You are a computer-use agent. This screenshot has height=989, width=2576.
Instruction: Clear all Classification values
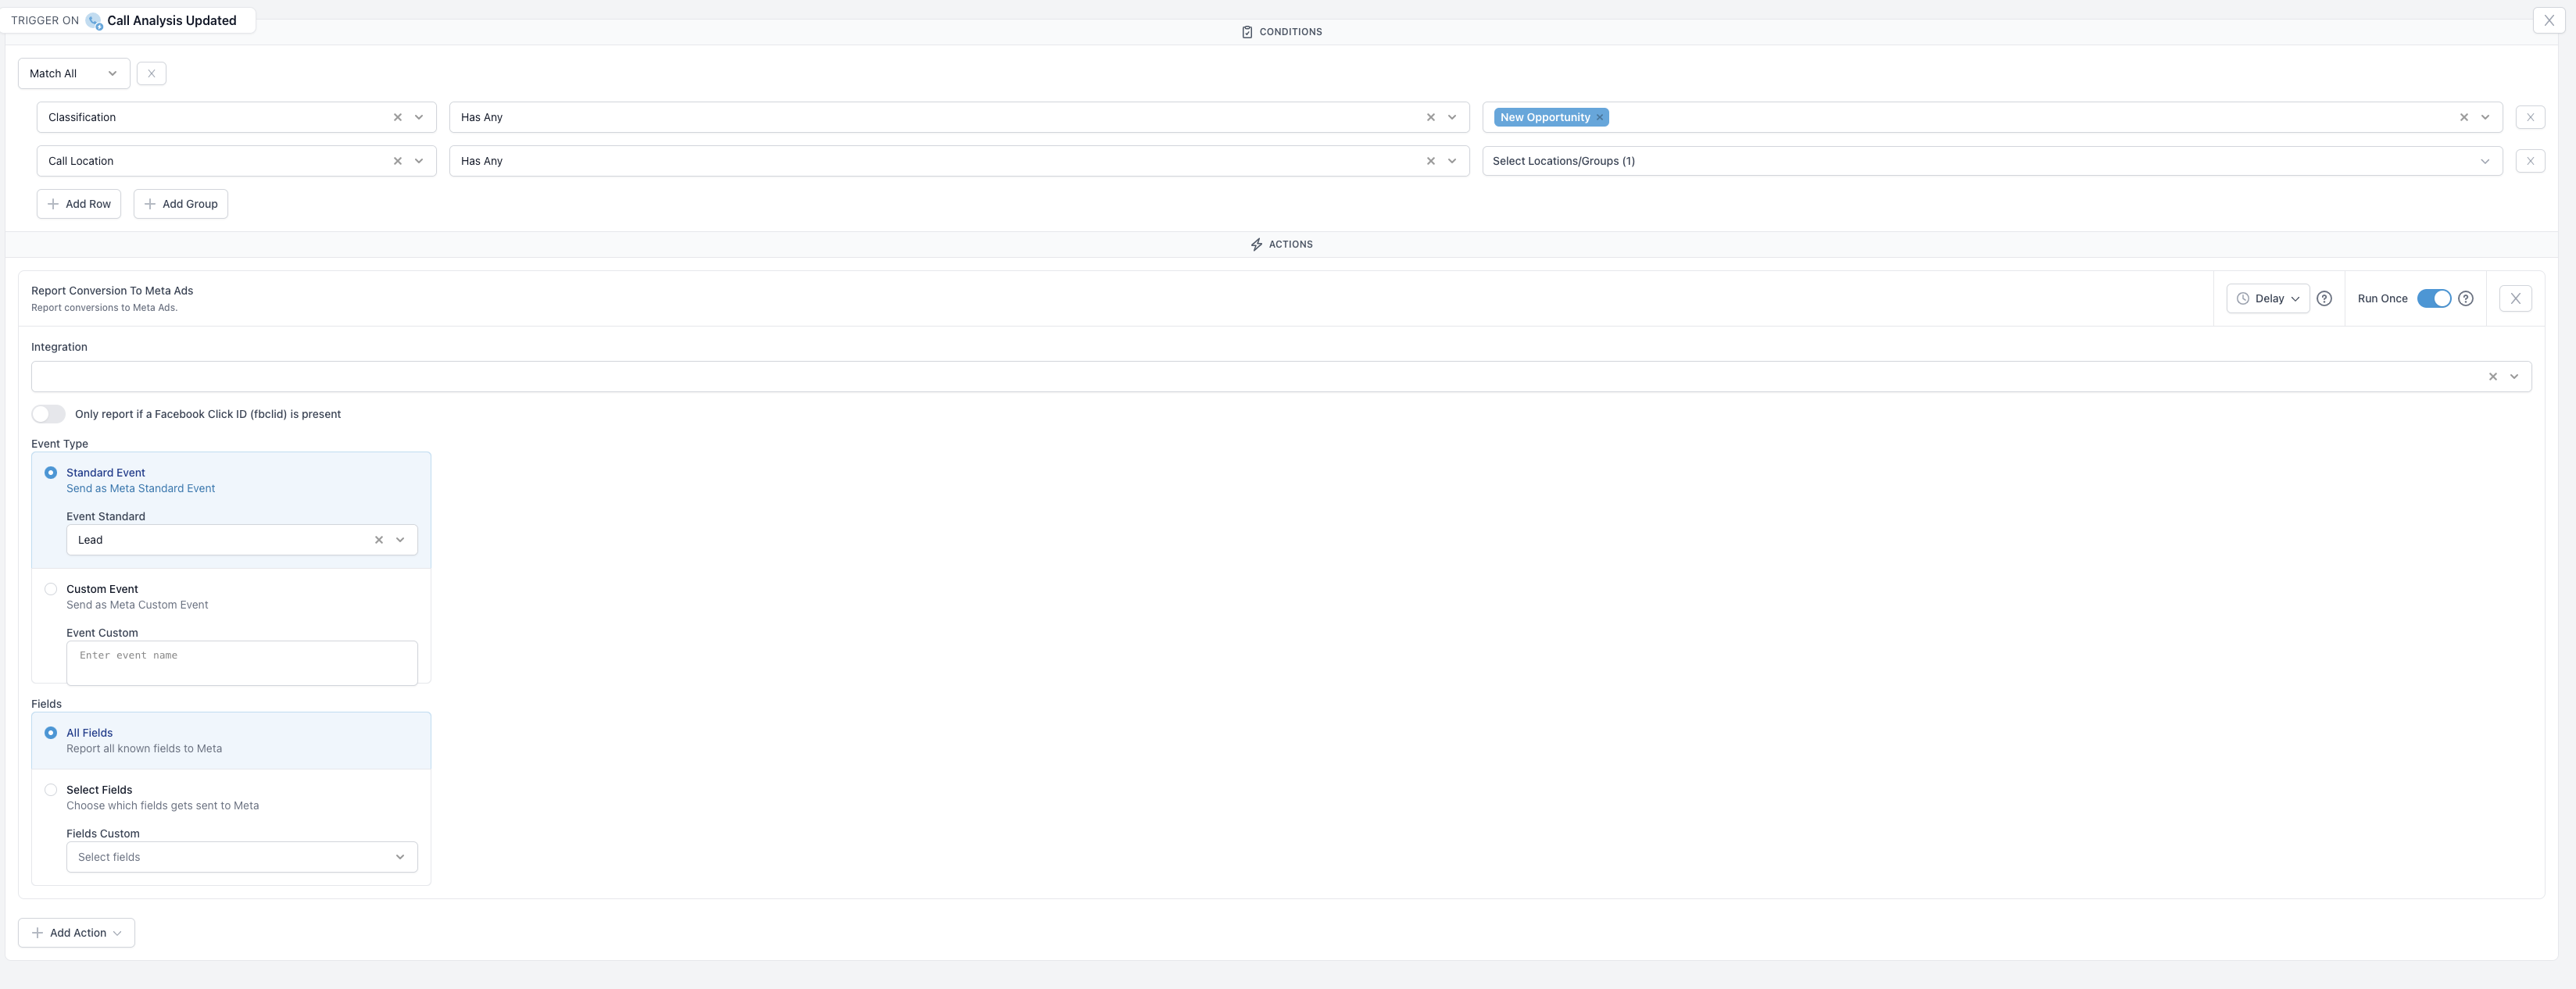click(2464, 117)
